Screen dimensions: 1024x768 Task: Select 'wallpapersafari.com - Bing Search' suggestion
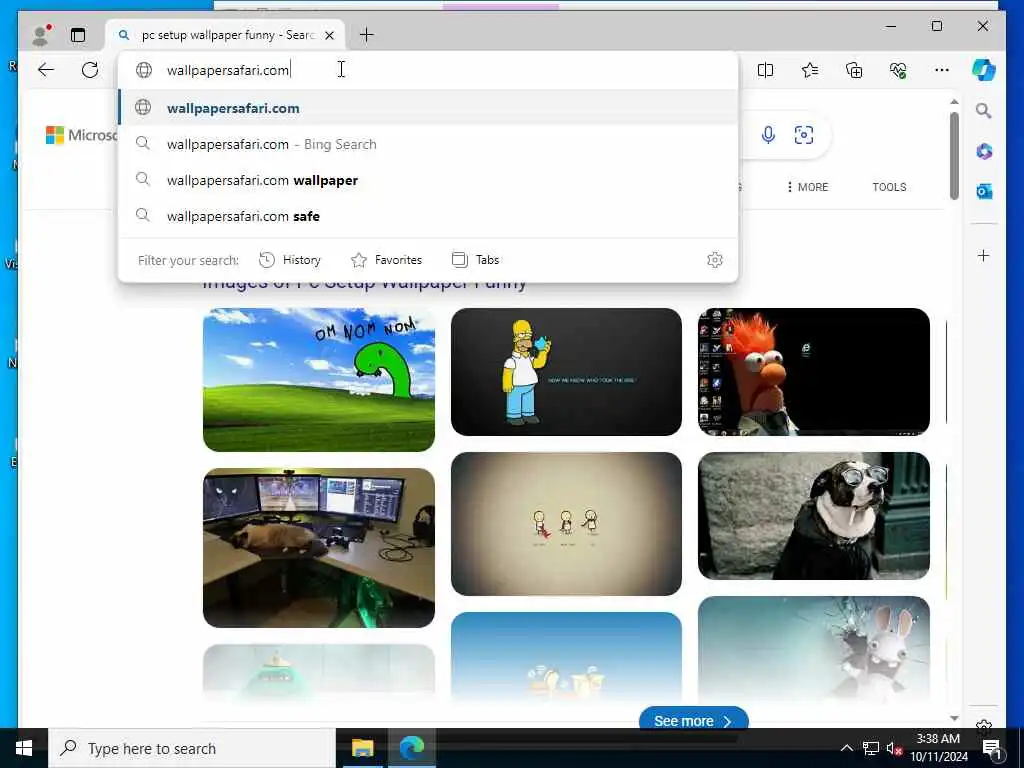(x=428, y=144)
